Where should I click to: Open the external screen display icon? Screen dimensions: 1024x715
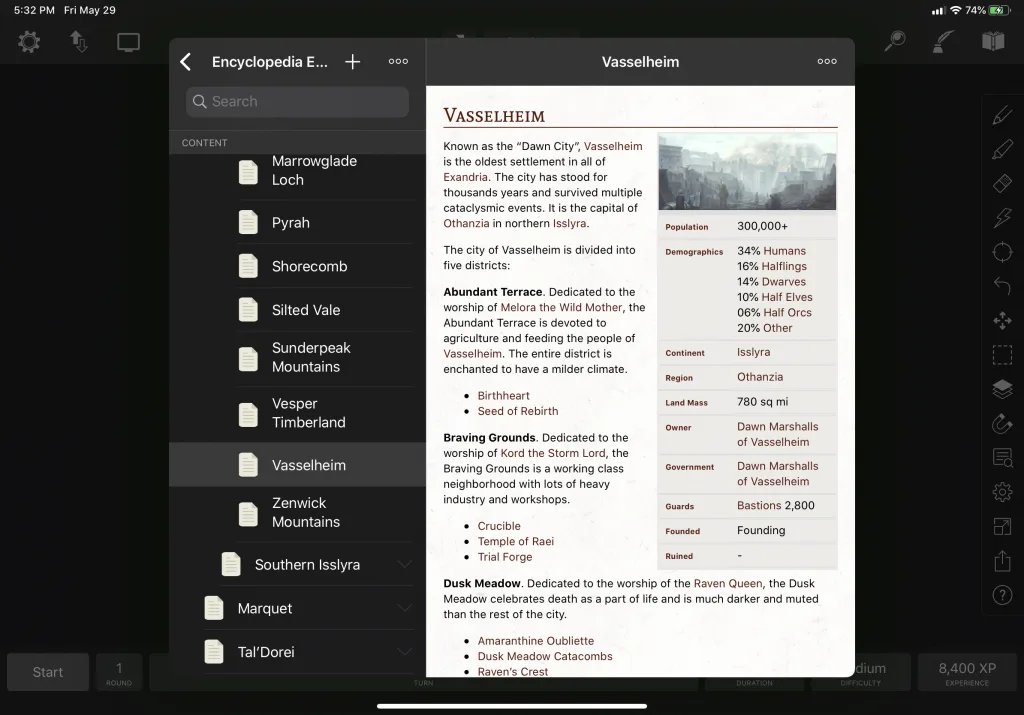[x=128, y=42]
